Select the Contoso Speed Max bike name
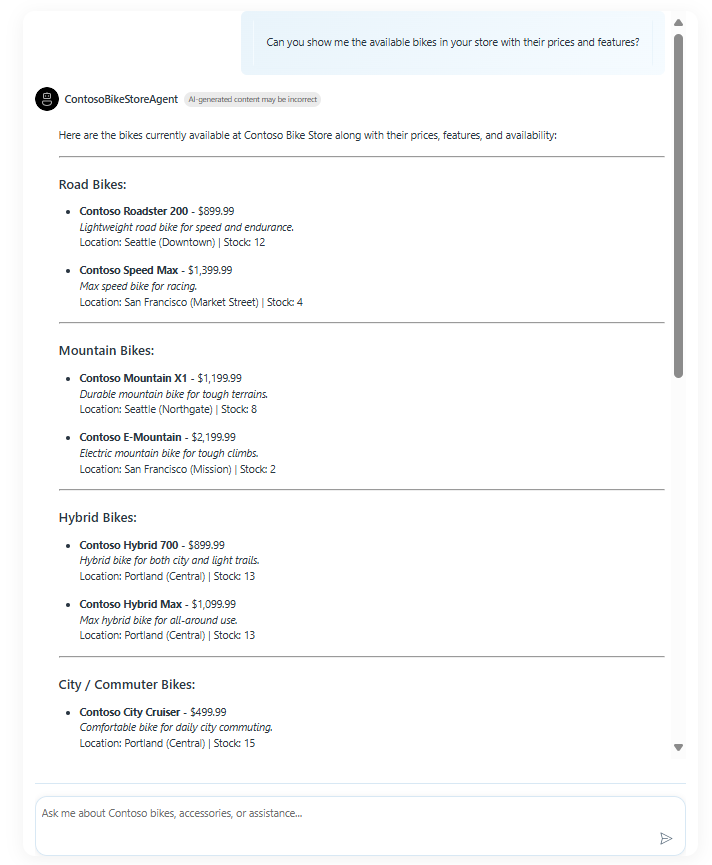Screen dimensions: 712x865 pyautogui.click(x=129, y=270)
